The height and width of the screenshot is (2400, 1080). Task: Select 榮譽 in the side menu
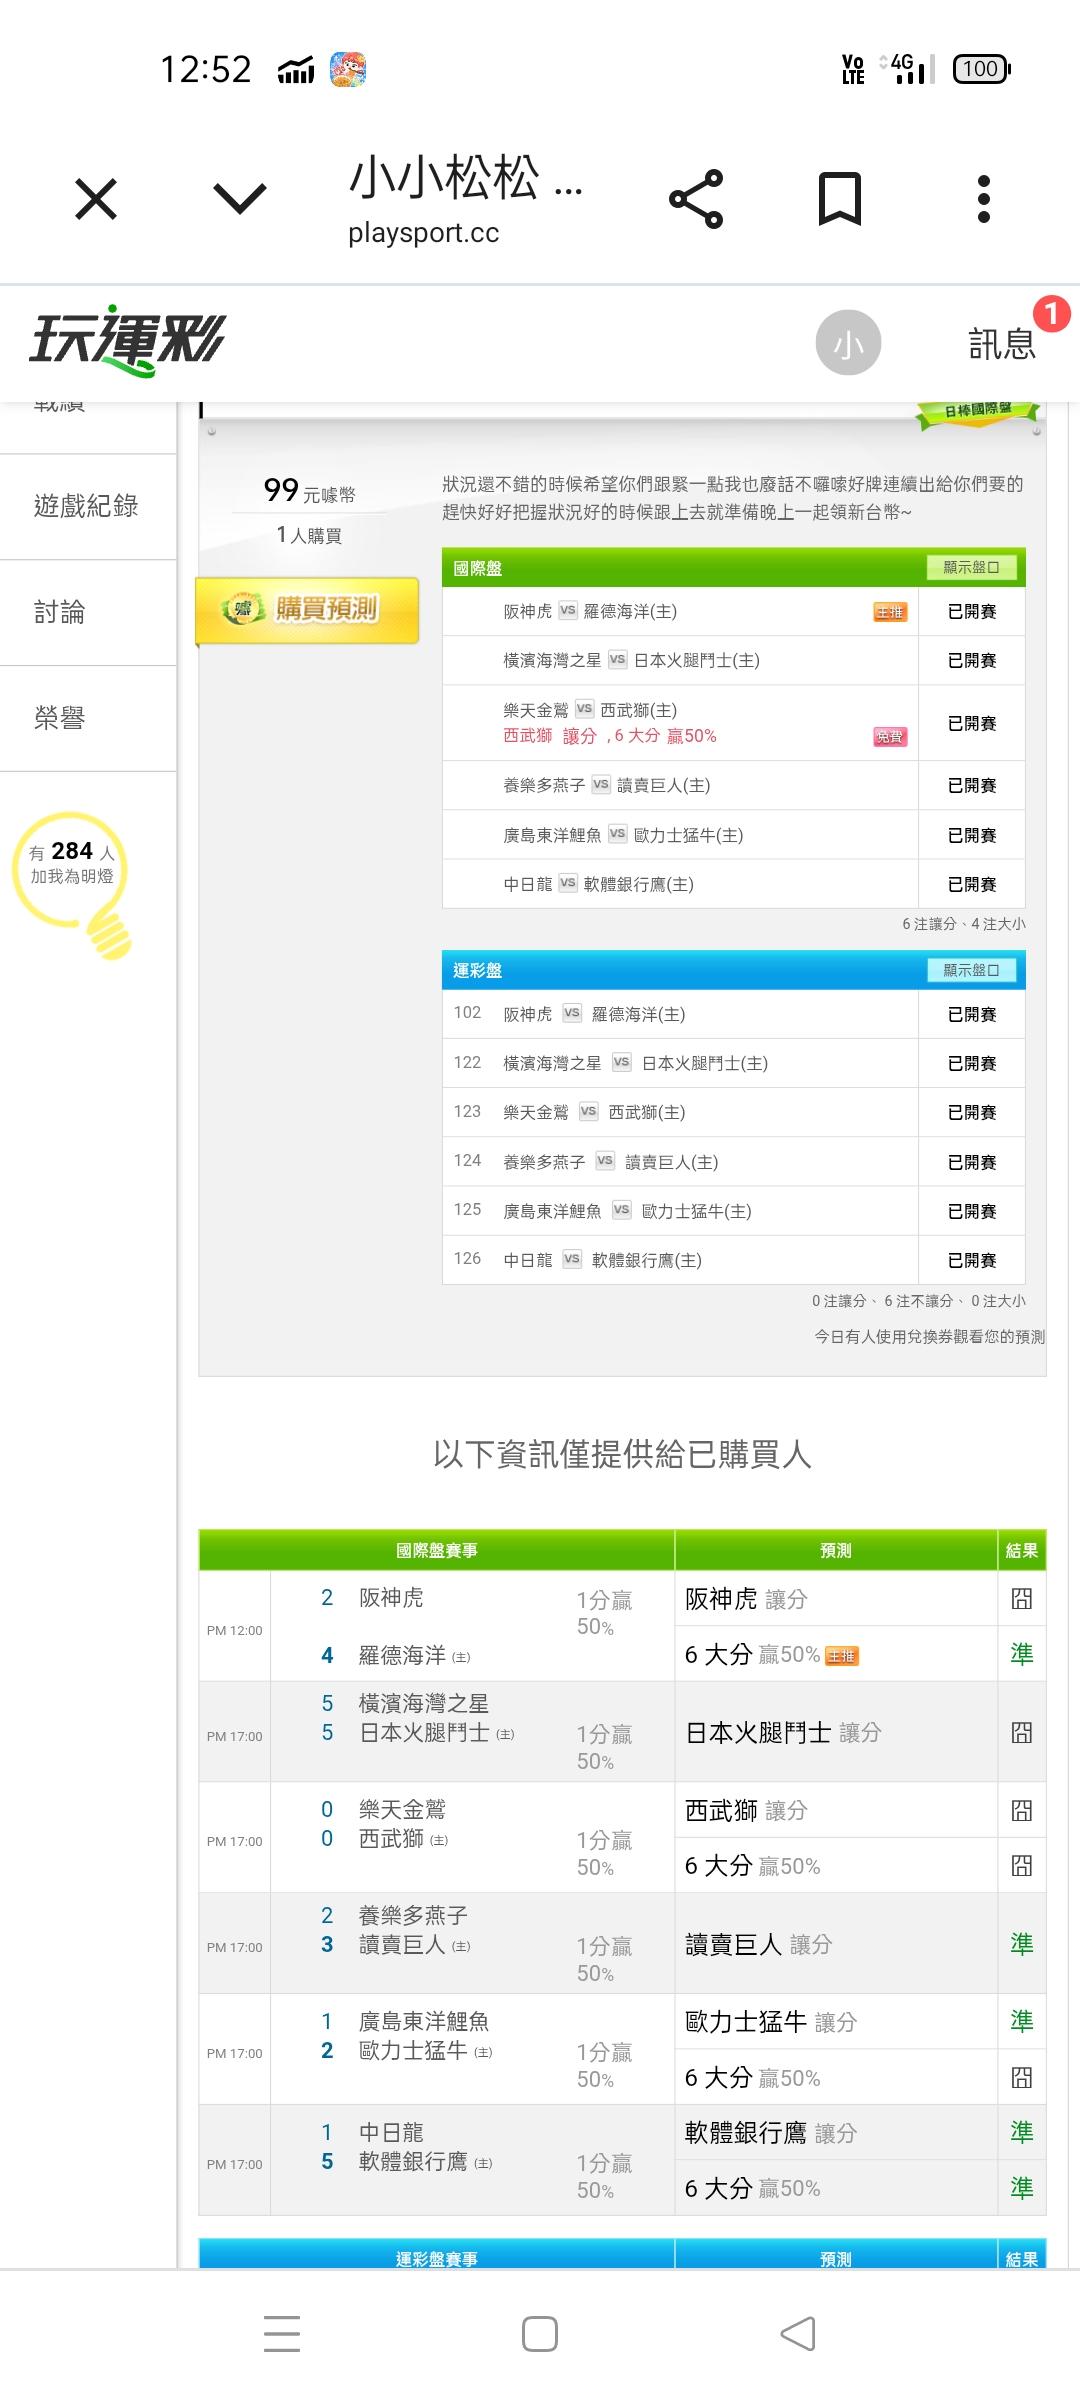[87, 718]
